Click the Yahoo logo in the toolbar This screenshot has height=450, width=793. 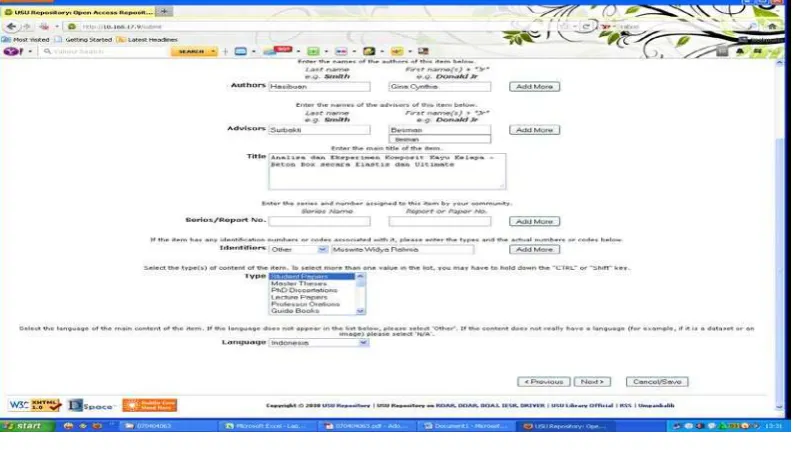[x=13, y=52]
